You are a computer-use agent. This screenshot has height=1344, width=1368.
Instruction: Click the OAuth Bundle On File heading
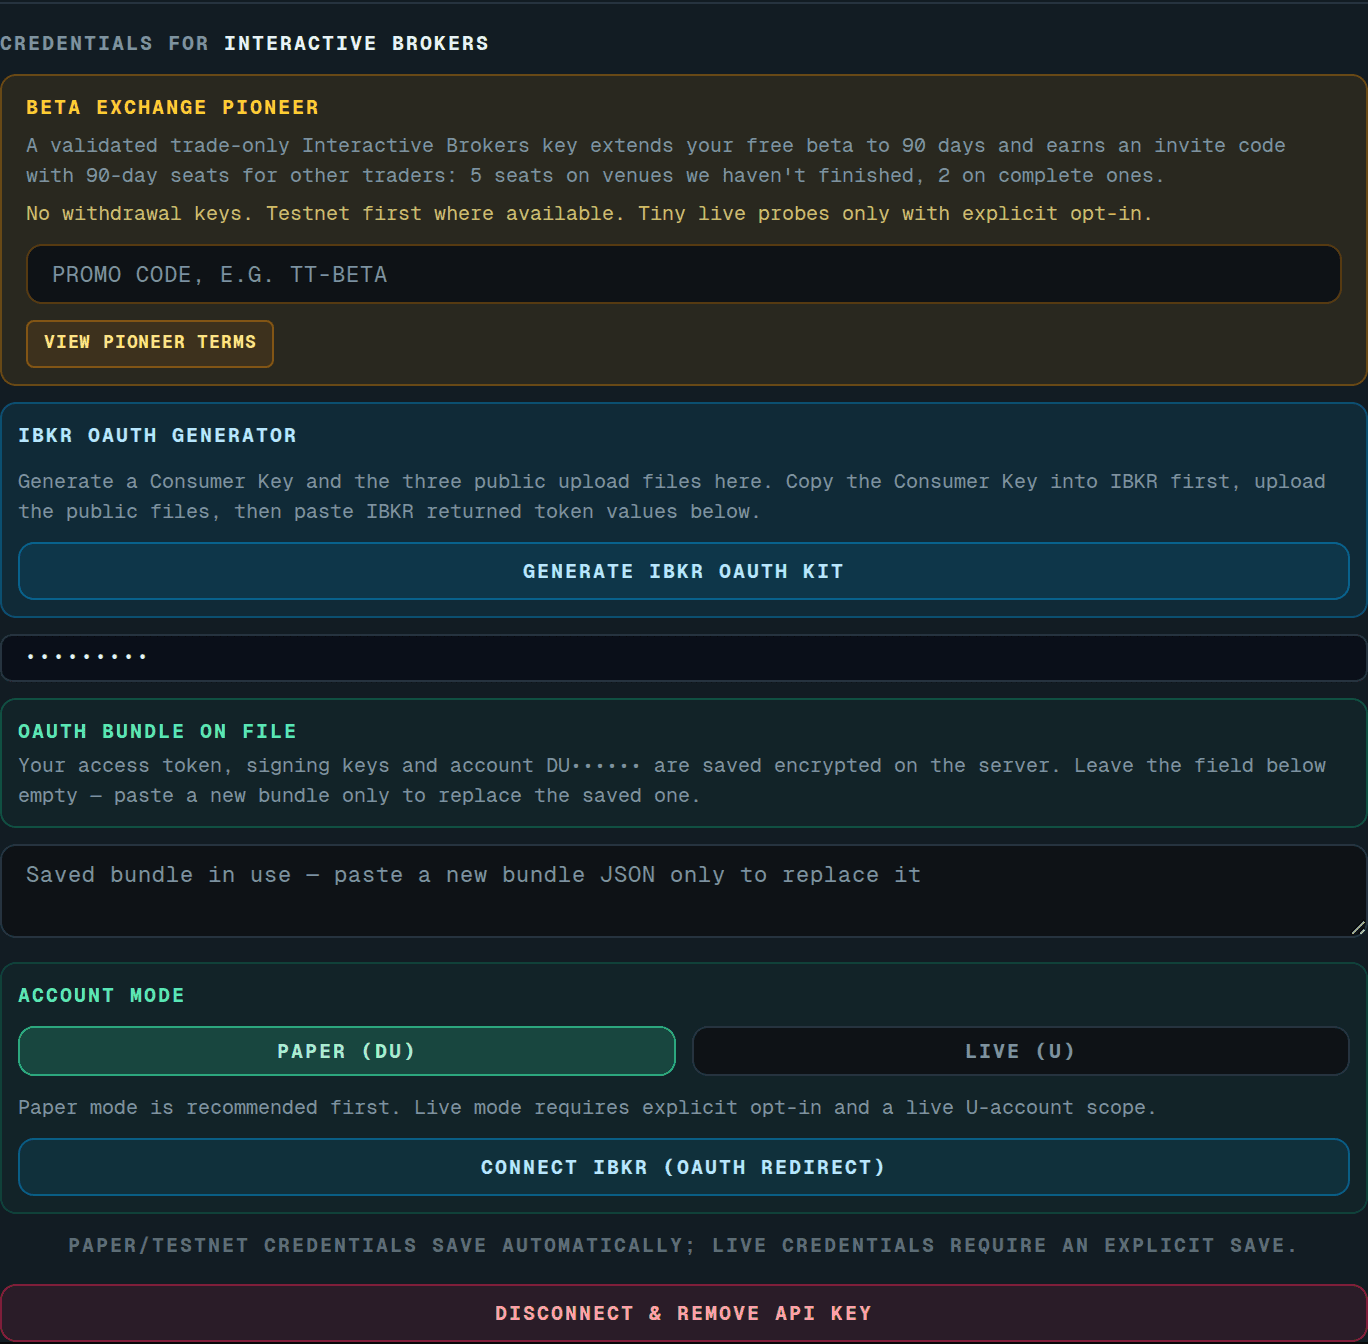click(157, 731)
